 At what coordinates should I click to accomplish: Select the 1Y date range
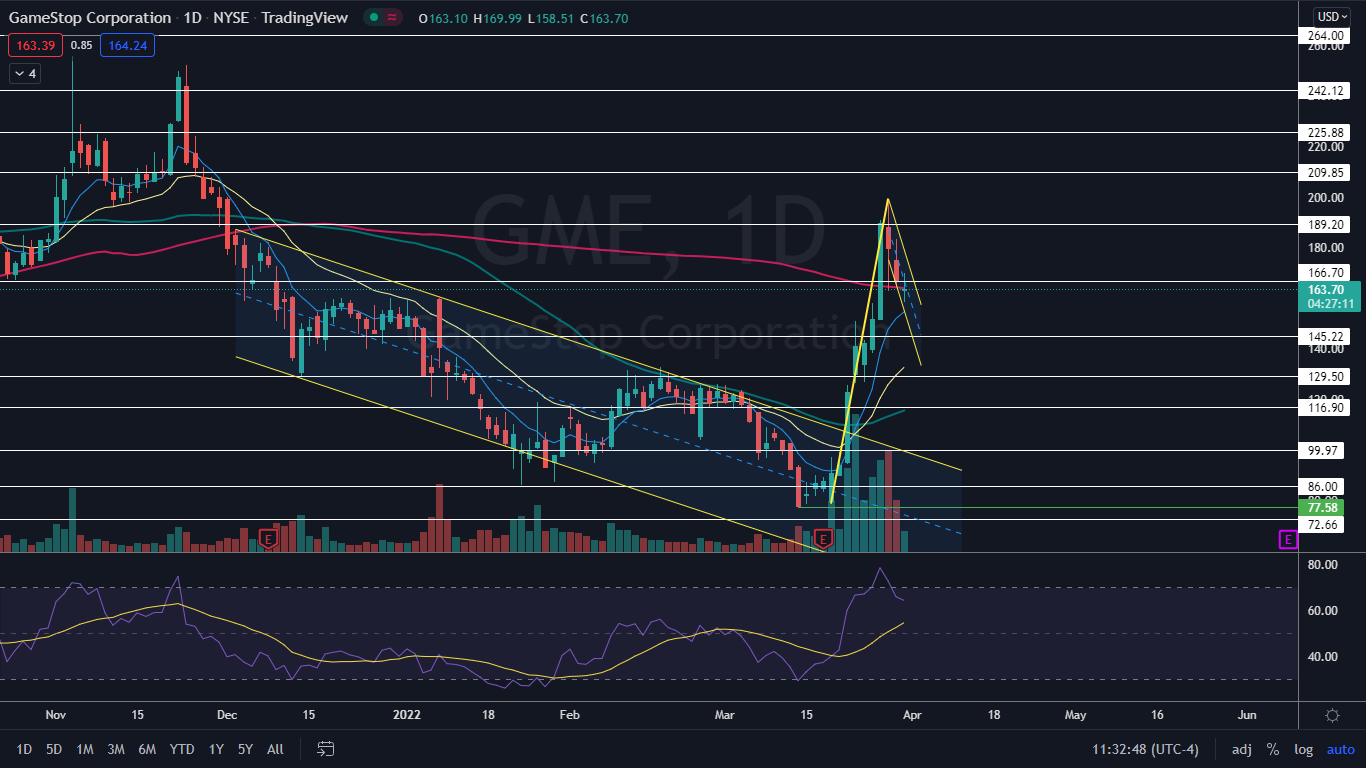[x=216, y=748]
